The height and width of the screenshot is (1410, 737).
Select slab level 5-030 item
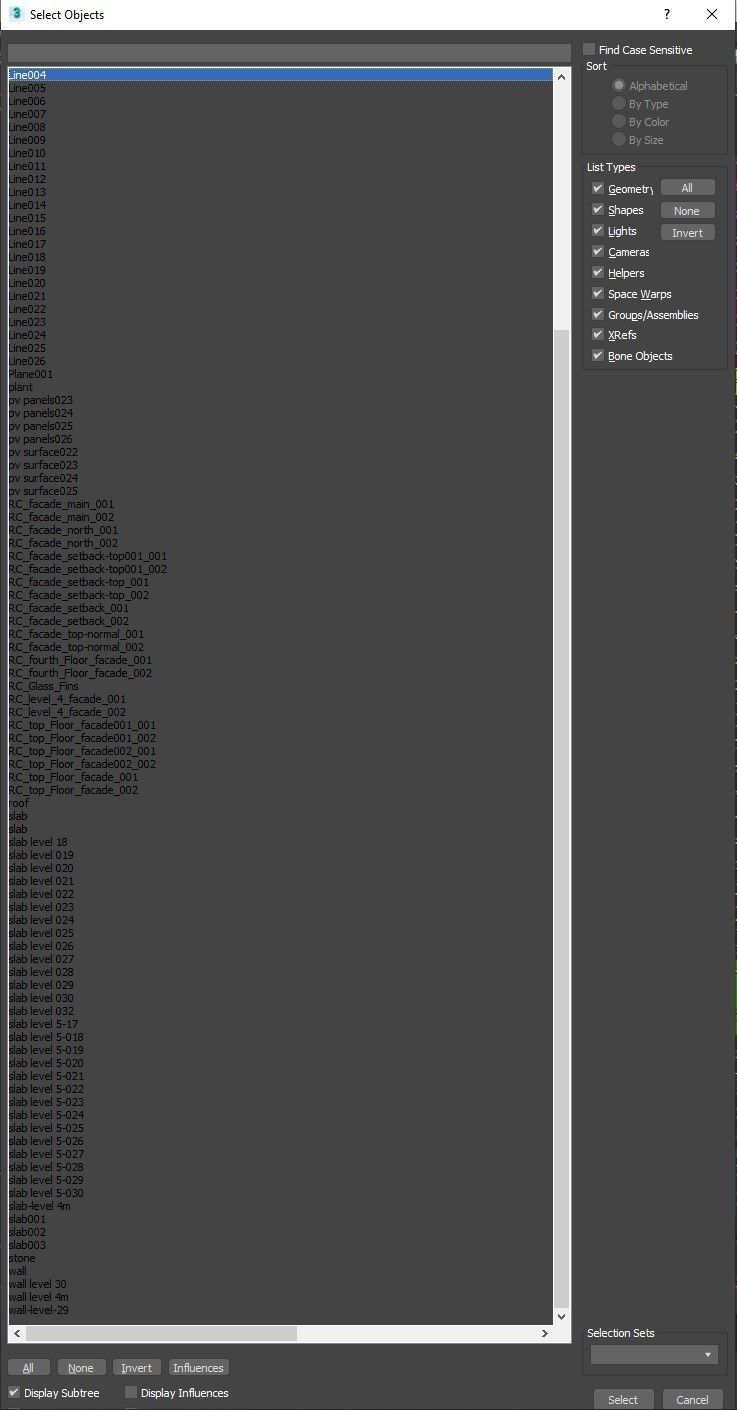pos(280,1193)
